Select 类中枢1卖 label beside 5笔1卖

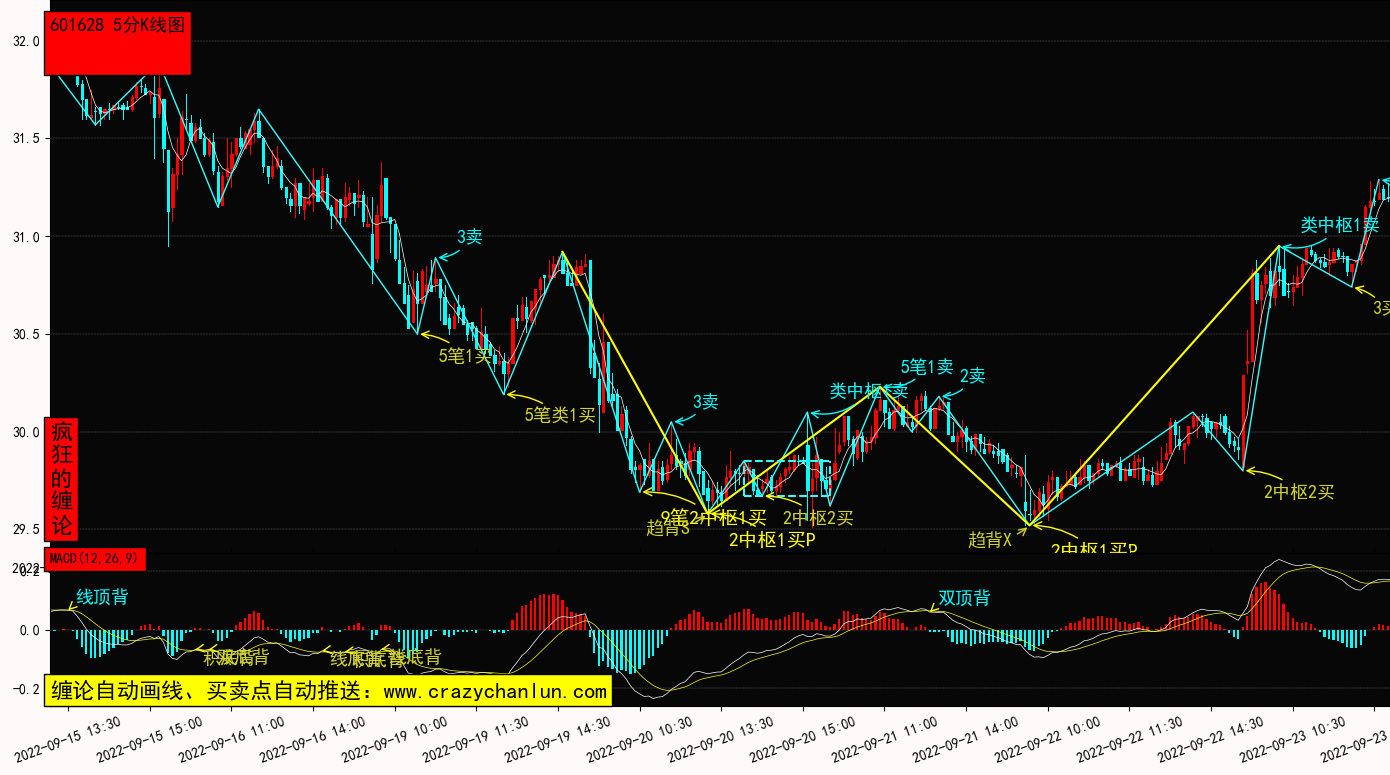869,390
